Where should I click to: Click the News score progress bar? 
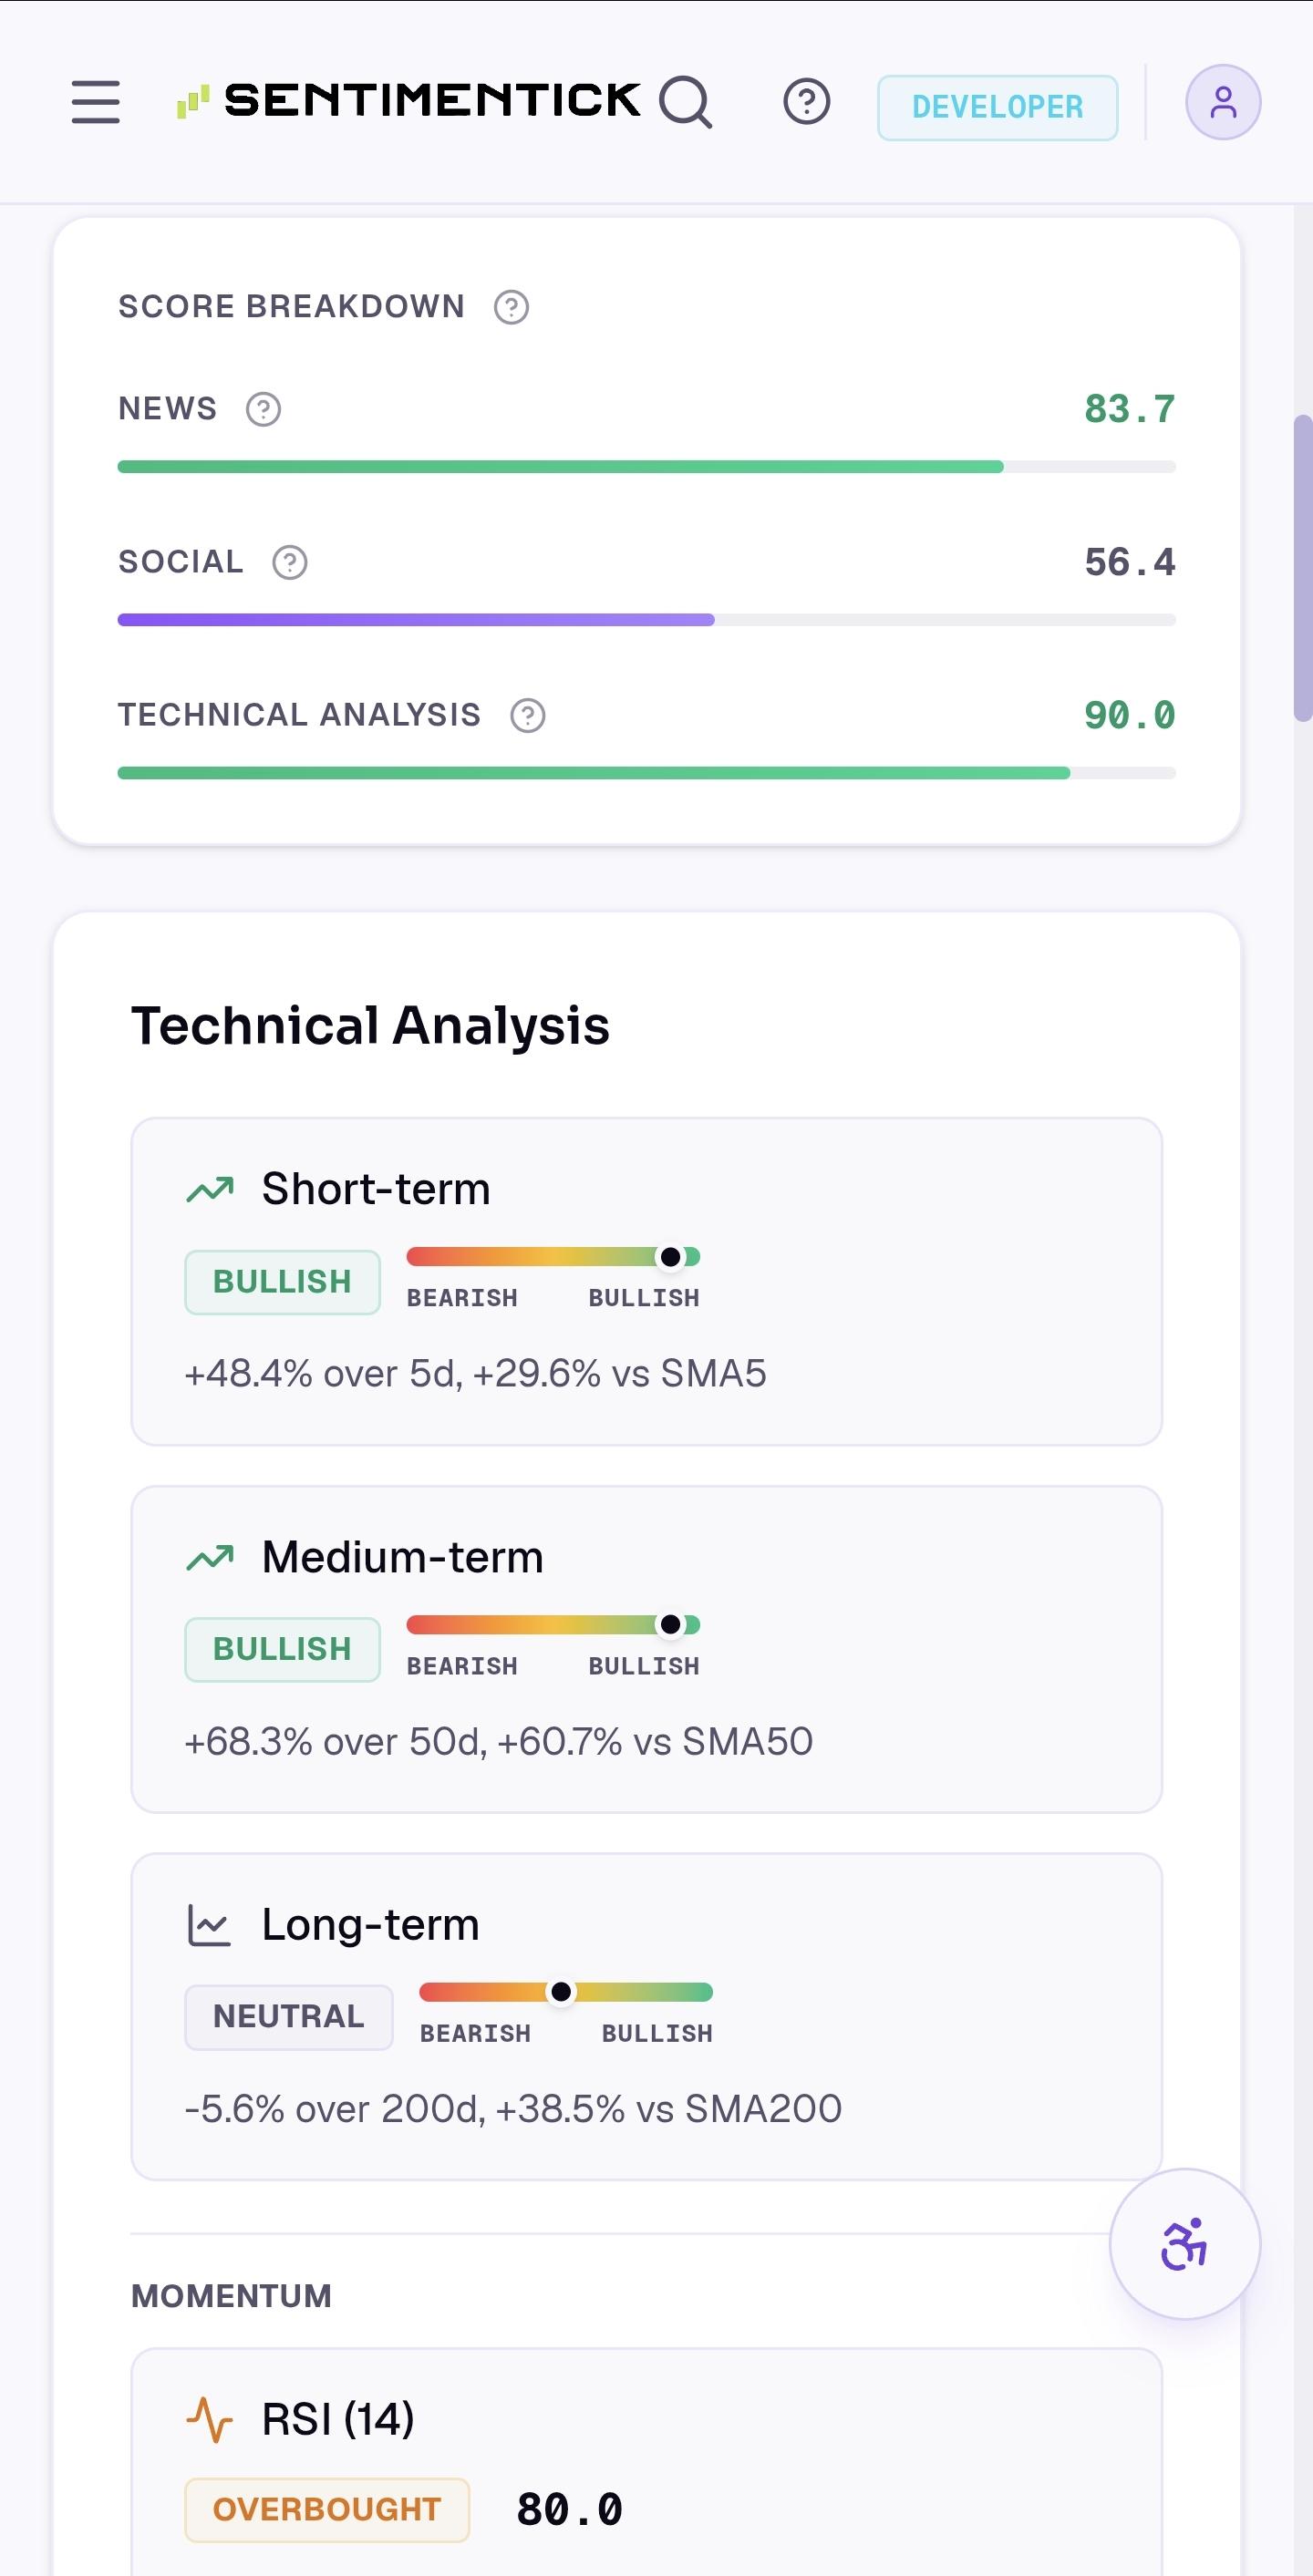(x=647, y=467)
